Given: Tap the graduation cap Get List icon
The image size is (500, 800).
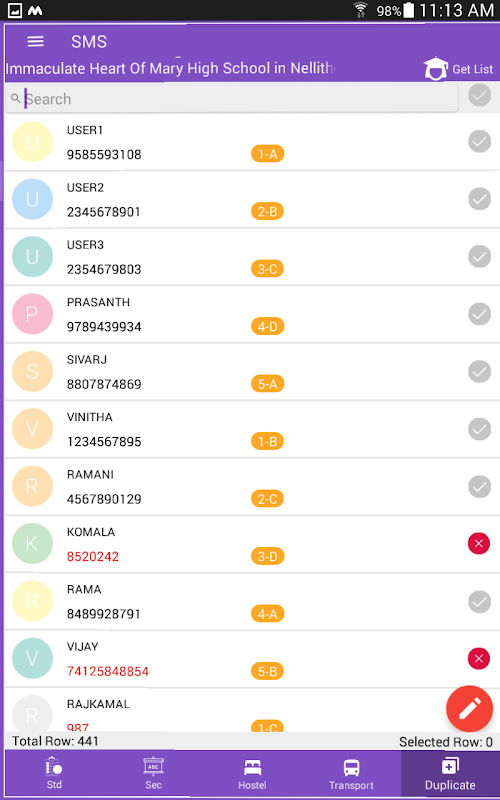Looking at the screenshot, I should pyautogui.click(x=436, y=68).
